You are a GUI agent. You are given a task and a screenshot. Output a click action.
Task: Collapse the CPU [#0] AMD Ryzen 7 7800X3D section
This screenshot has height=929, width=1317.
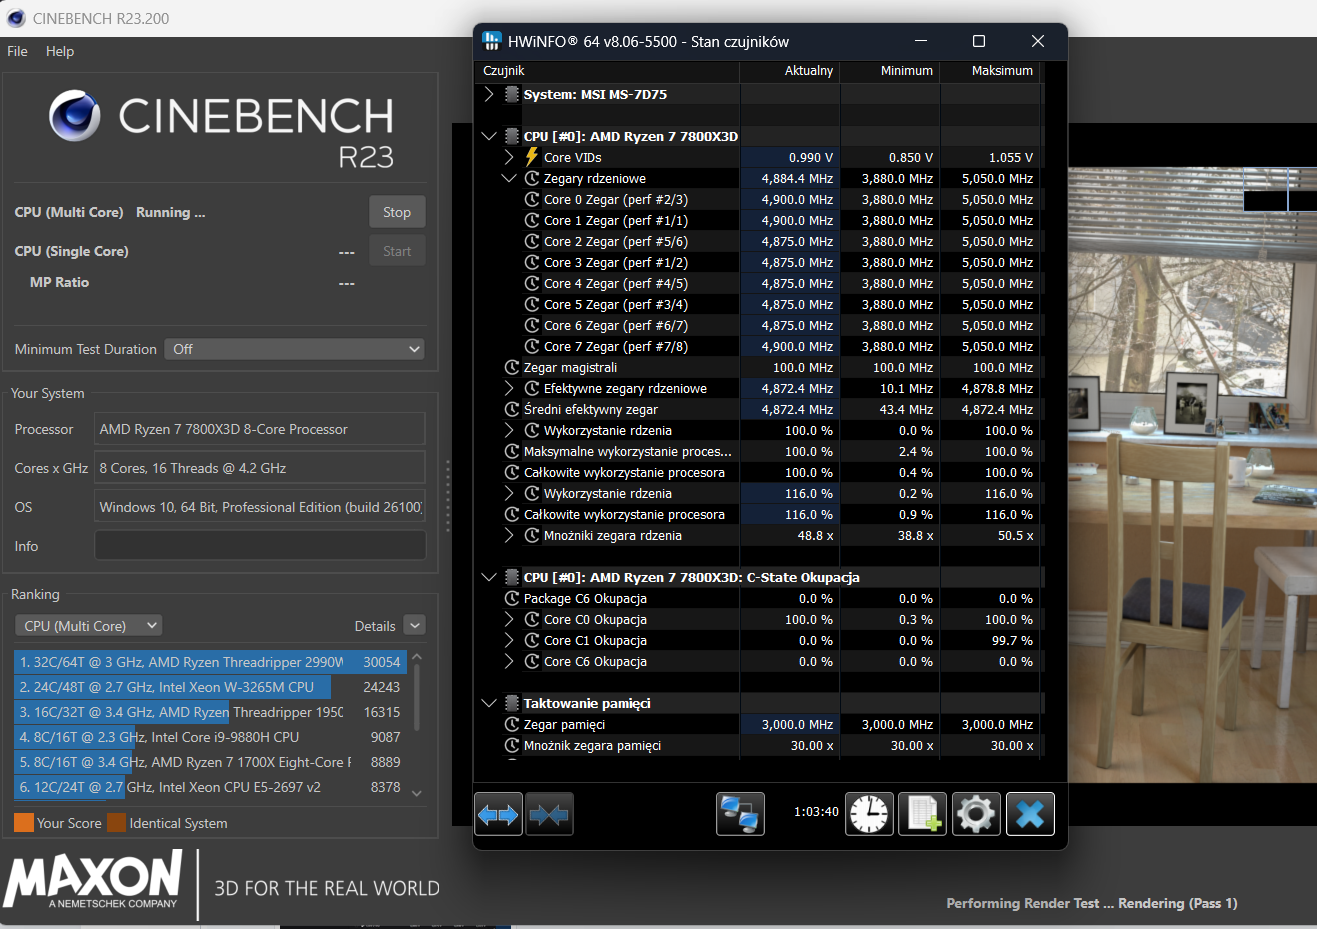(489, 136)
